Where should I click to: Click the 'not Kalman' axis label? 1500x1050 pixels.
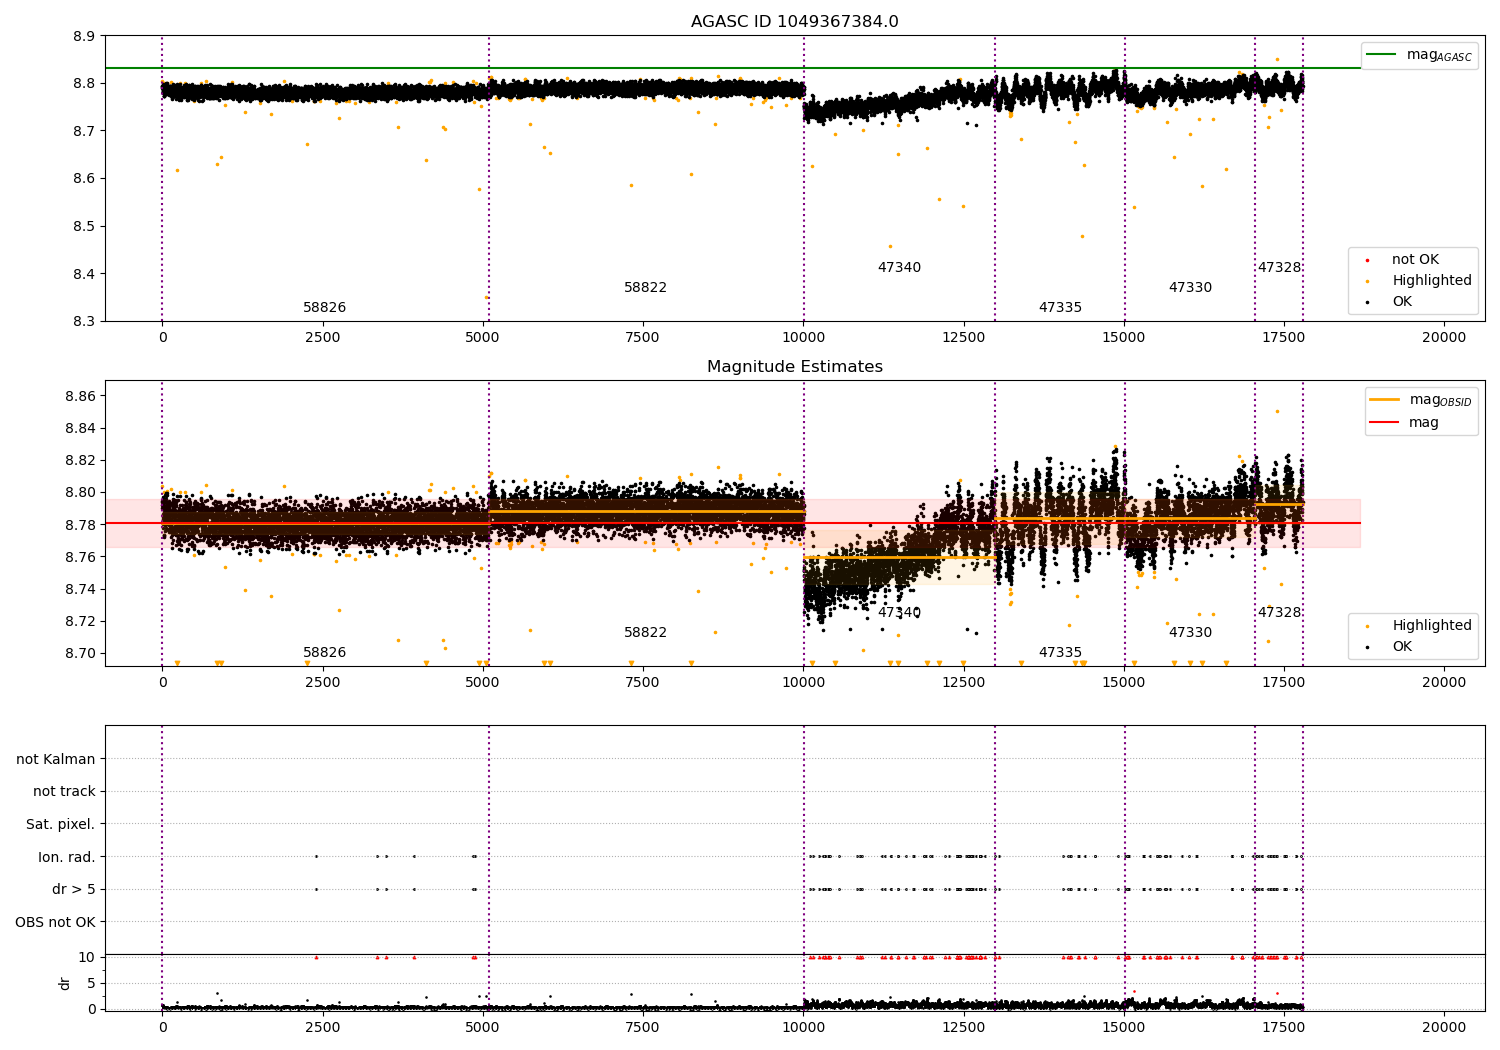tap(56, 759)
